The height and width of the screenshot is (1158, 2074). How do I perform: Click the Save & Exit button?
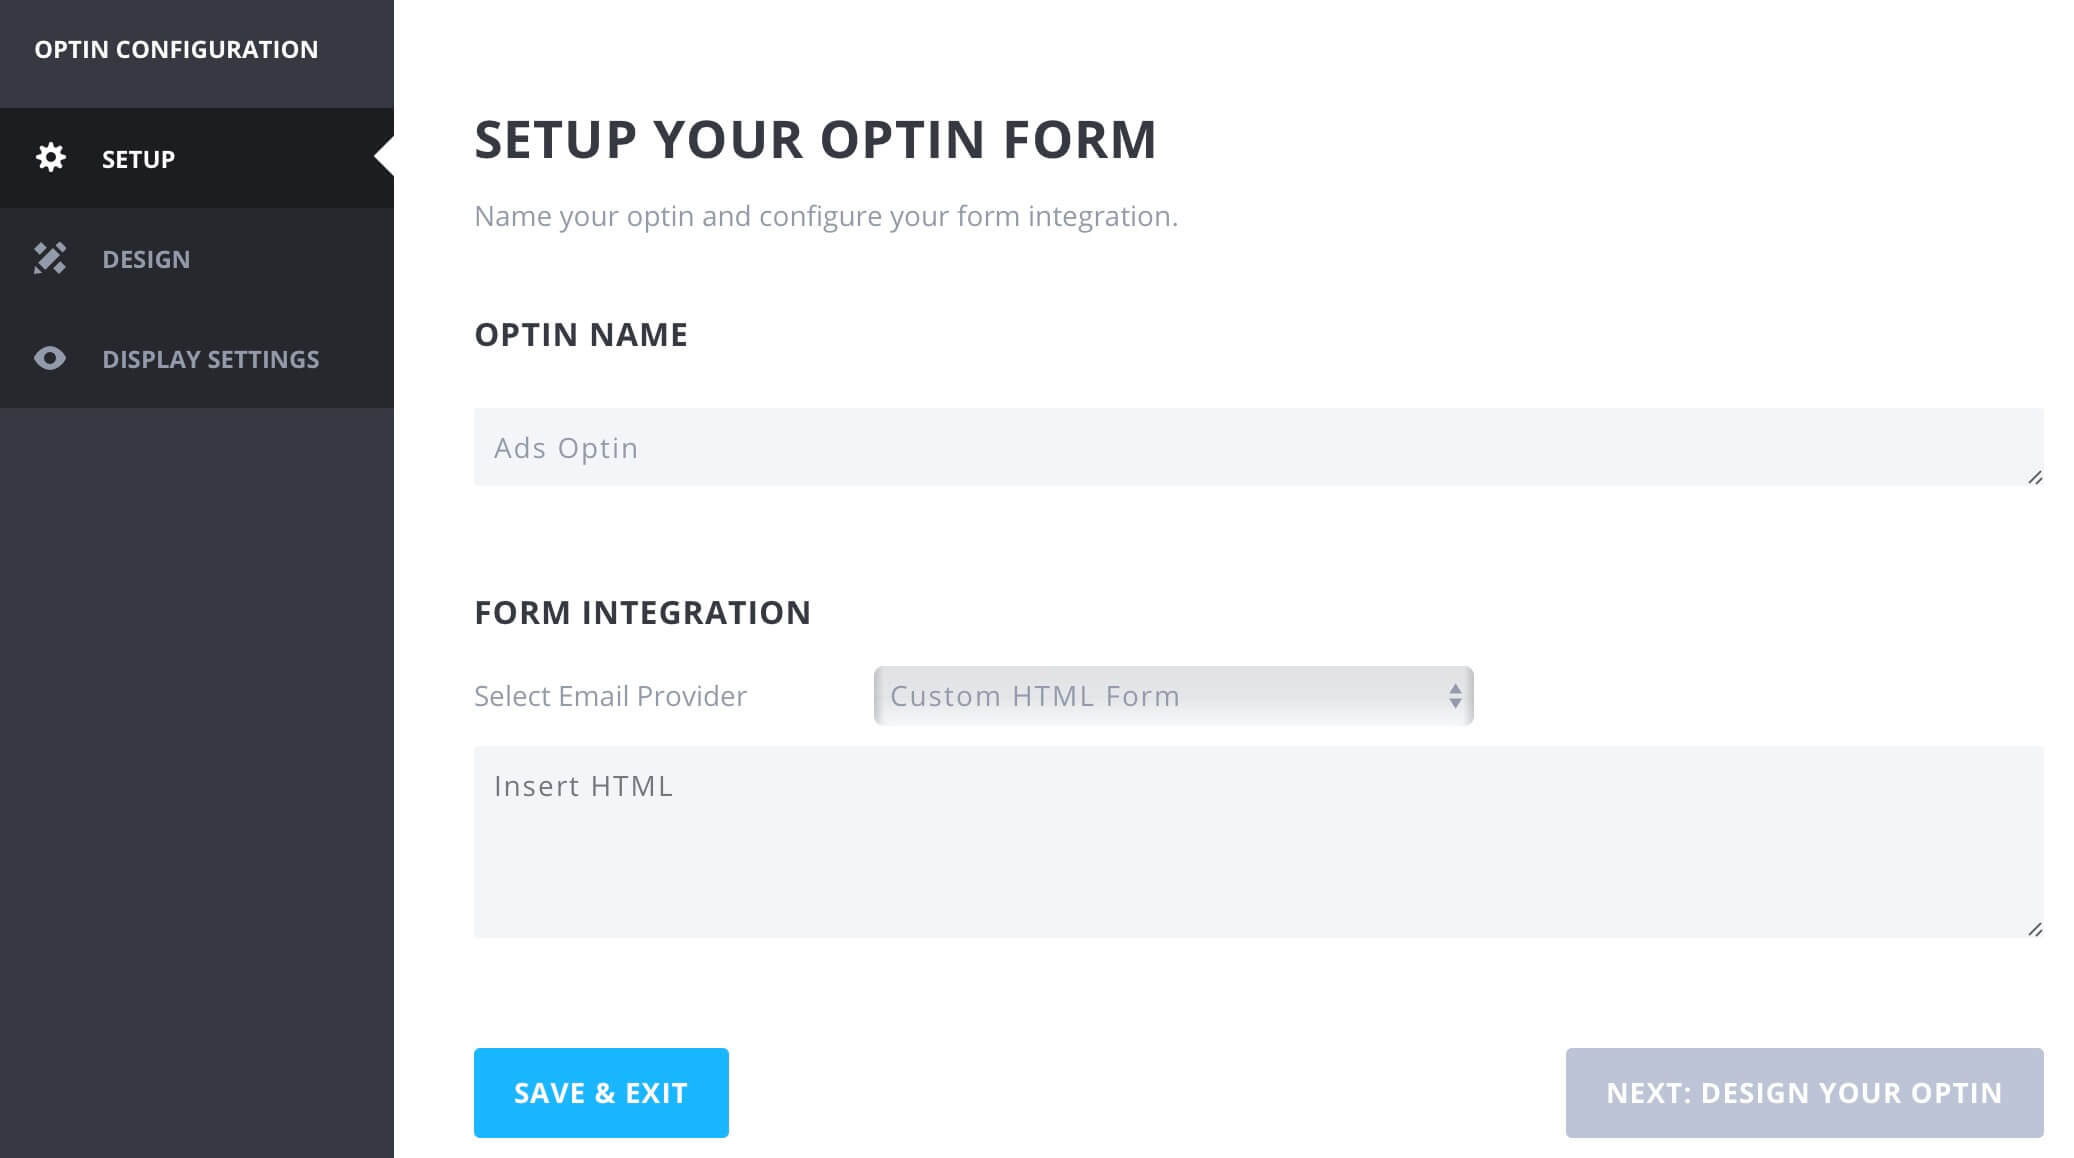tap(601, 1093)
